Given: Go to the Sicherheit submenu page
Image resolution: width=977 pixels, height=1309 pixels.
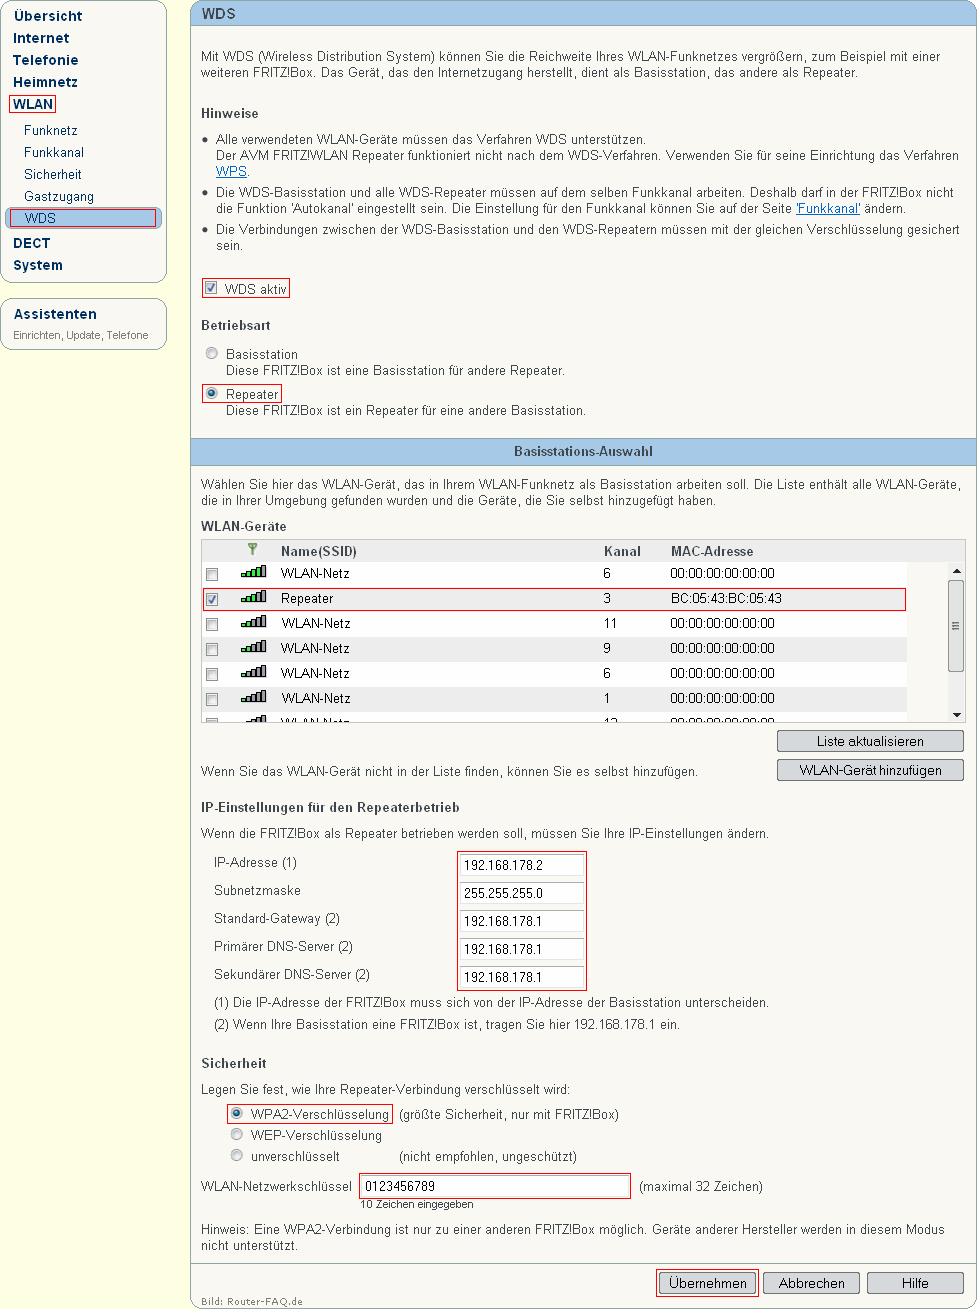Looking at the screenshot, I should 53,174.
